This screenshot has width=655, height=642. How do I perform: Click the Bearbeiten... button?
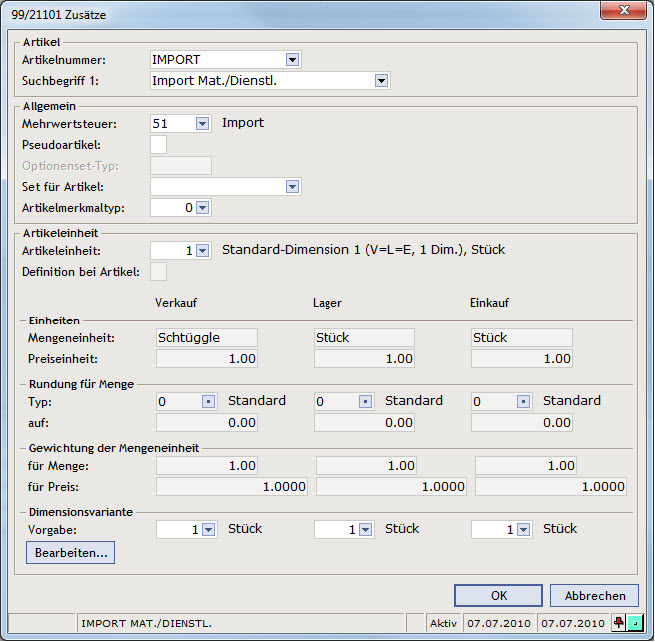point(71,553)
